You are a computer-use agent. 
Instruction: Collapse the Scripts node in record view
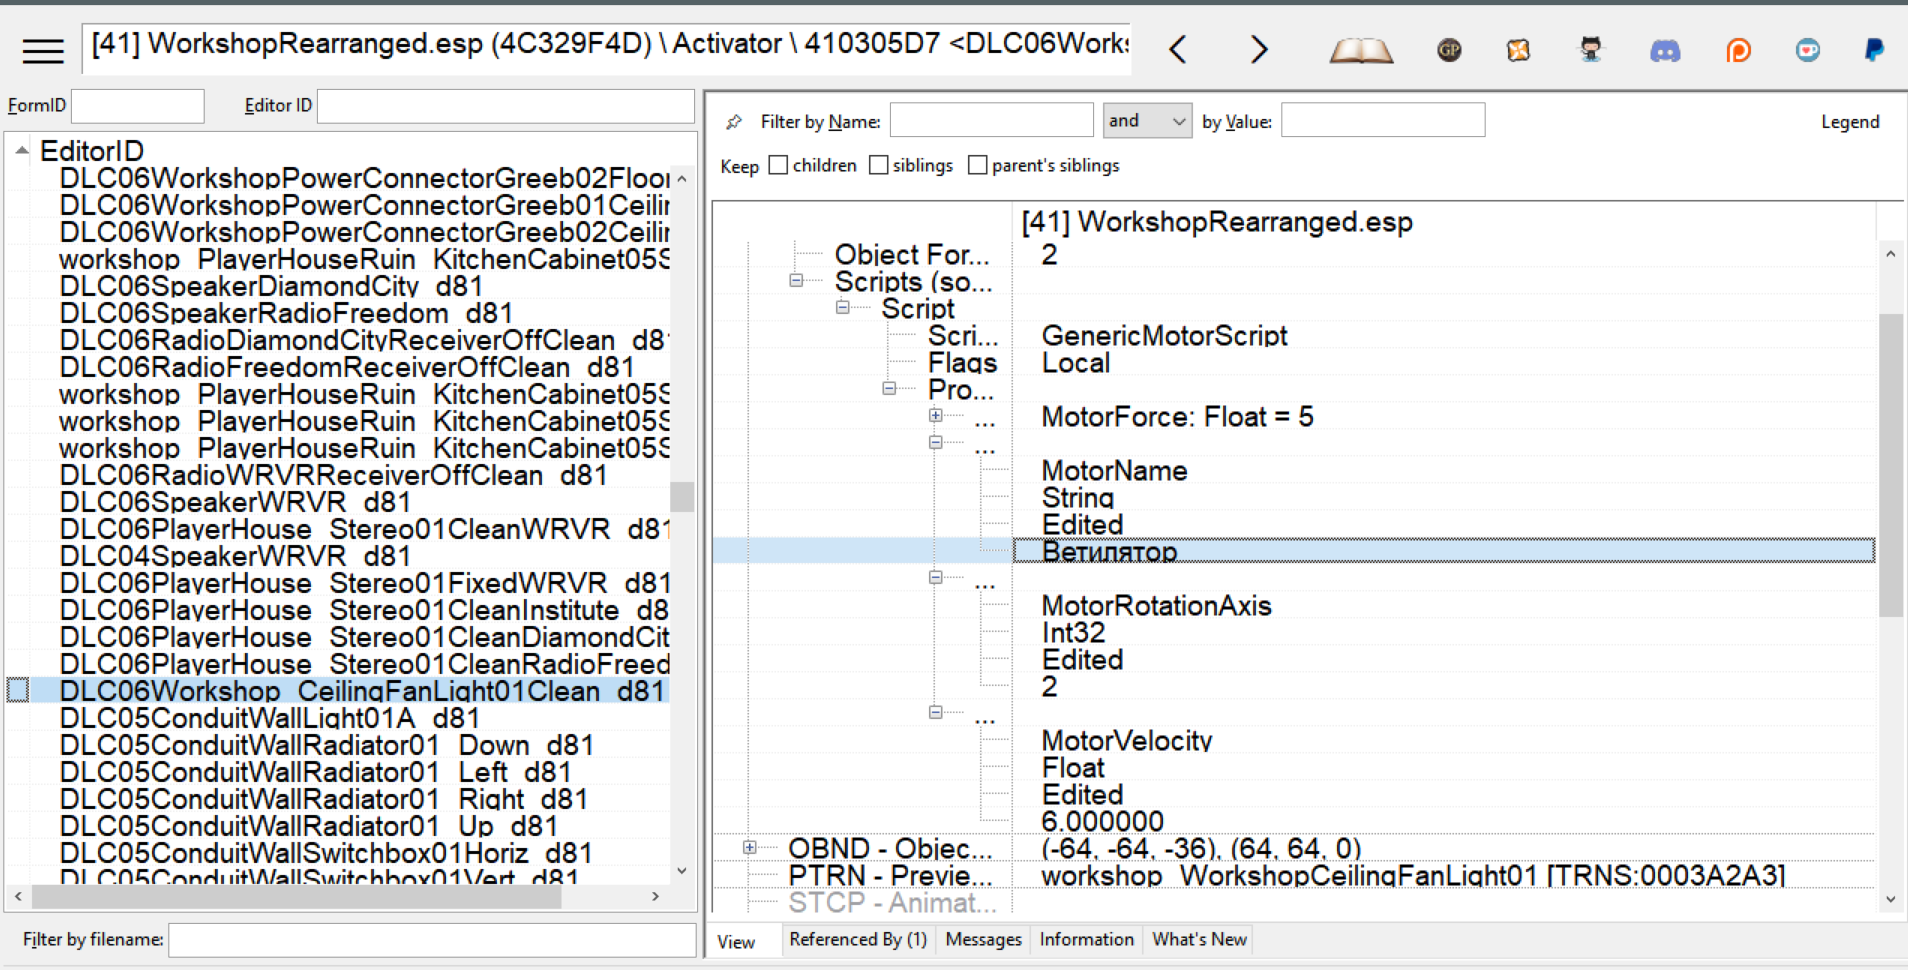click(x=796, y=281)
